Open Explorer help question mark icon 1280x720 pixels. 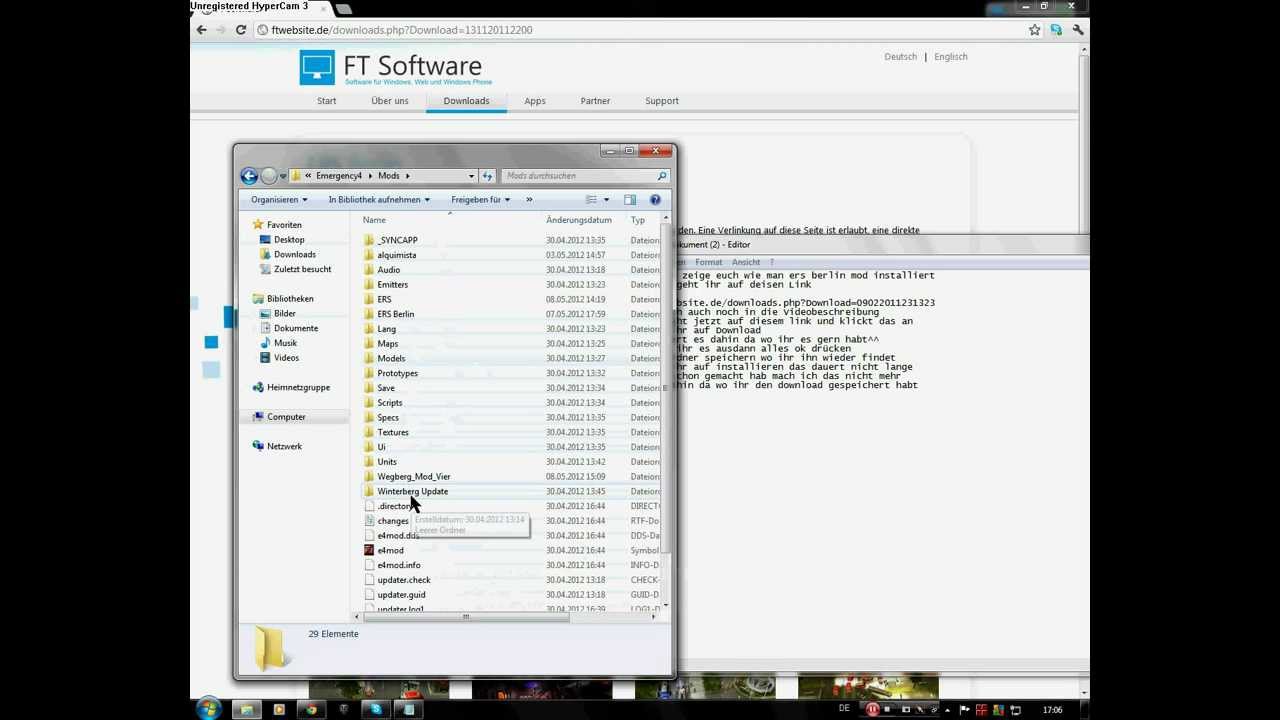[x=655, y=200]
